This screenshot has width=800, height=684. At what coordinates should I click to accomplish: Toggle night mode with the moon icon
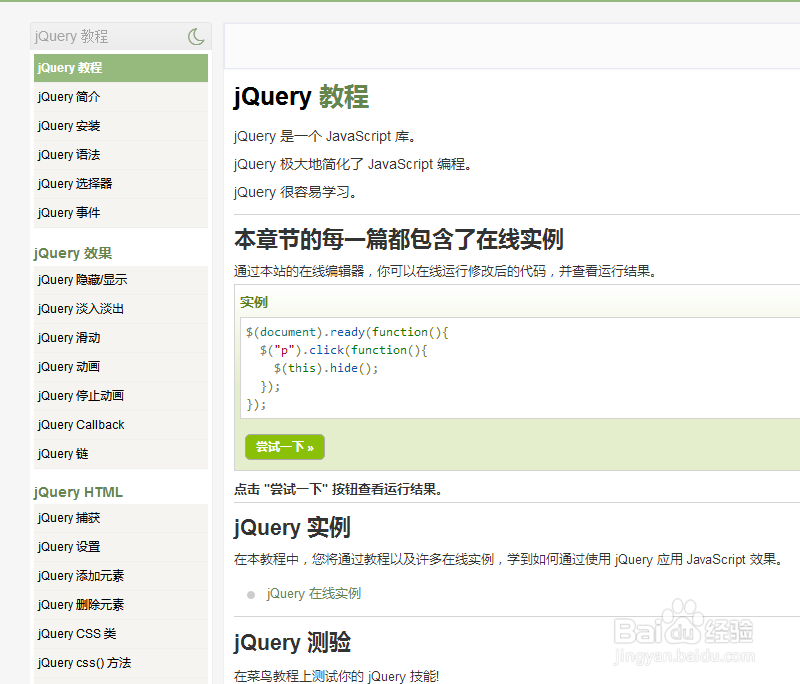(196, 36)
